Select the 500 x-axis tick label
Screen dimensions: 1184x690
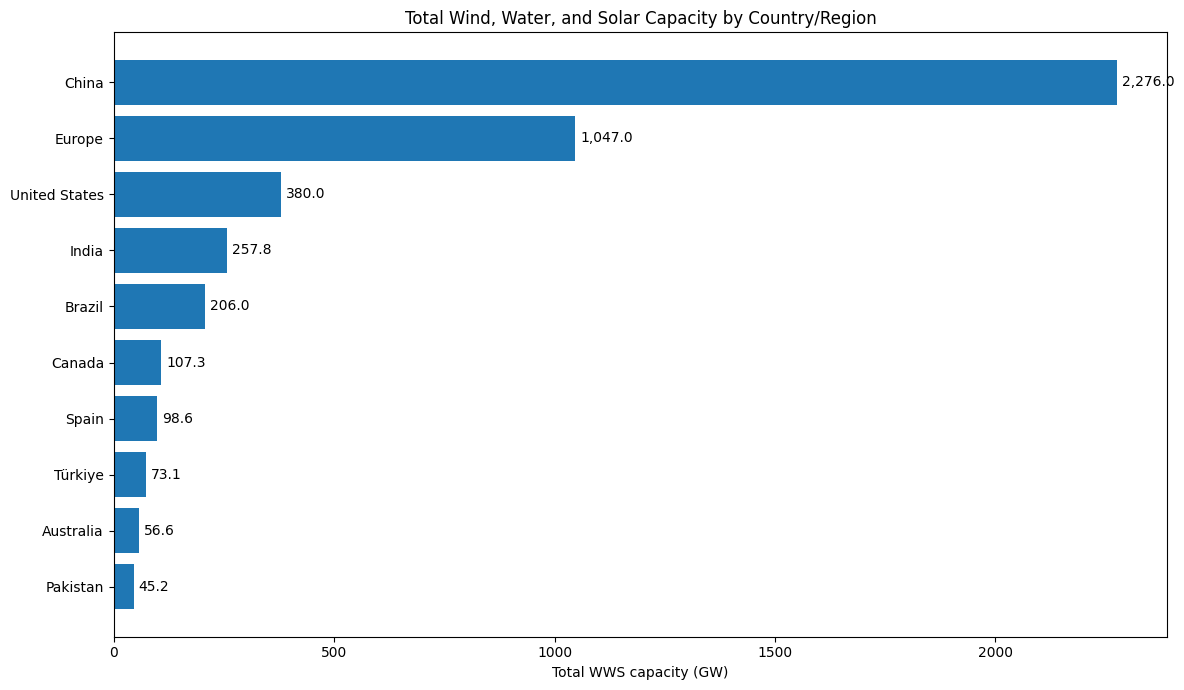(334, 651)
